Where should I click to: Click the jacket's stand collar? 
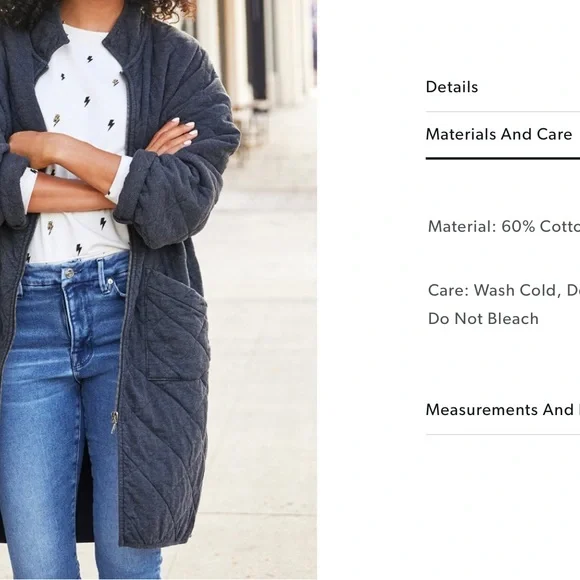[122, 35]
